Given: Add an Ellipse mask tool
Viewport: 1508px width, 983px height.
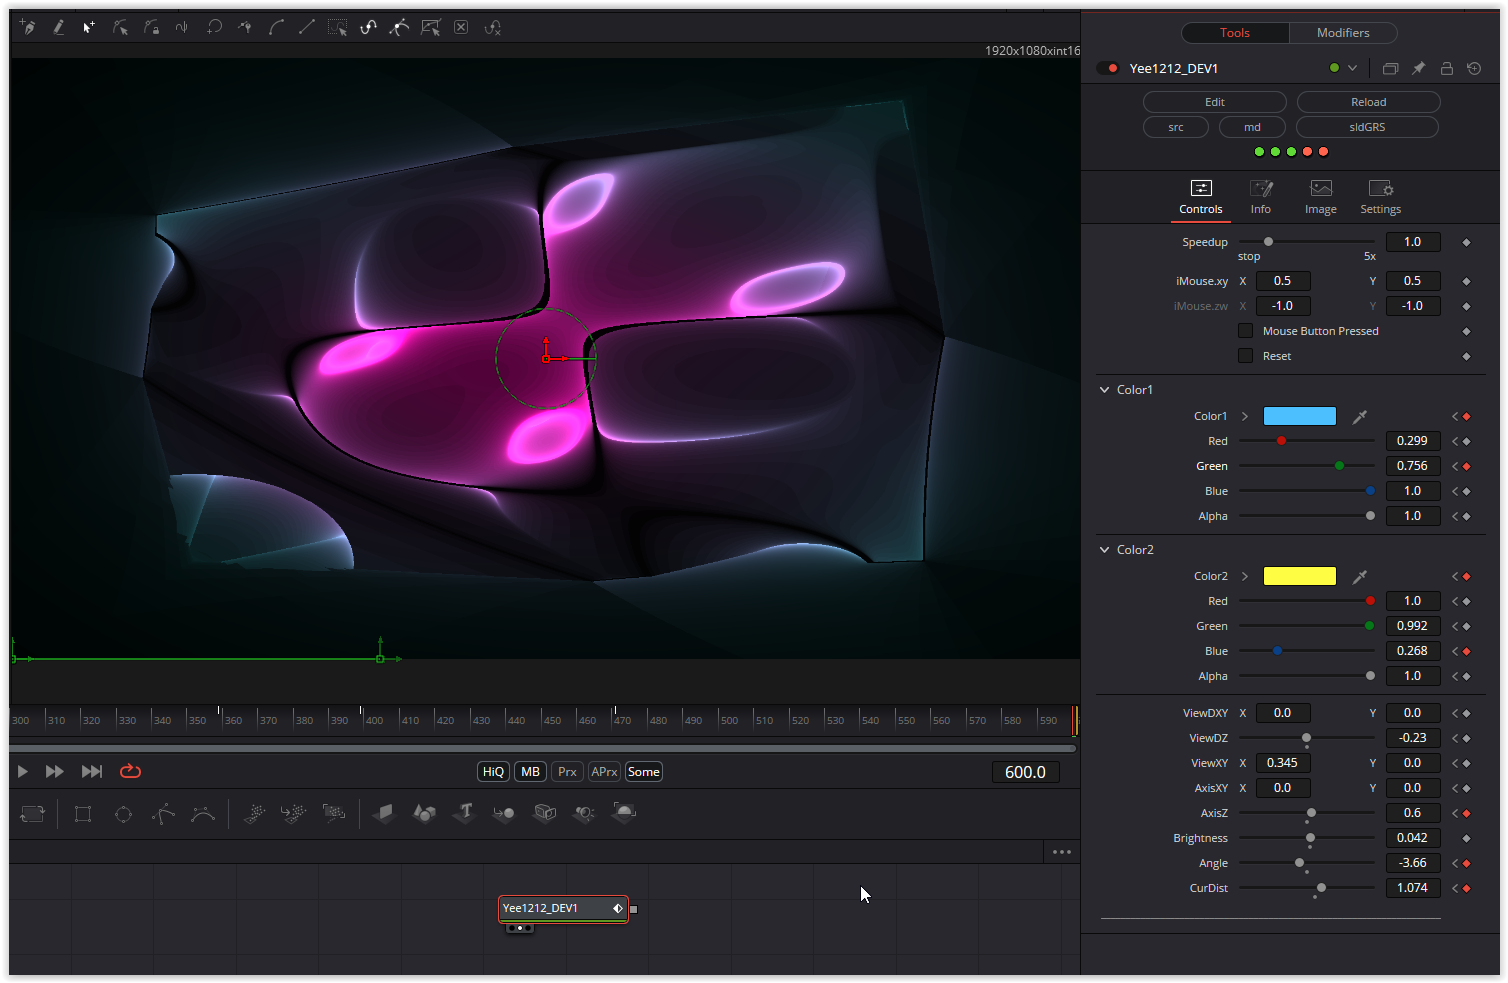Looking at the screenshot, I should (x=123, y=814).
